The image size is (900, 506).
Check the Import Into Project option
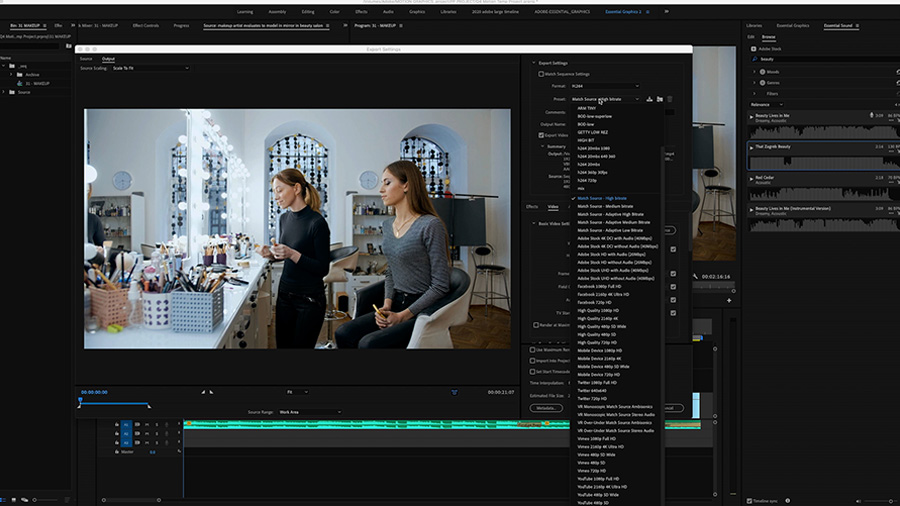pyautogui.click(x=533, y=360)
